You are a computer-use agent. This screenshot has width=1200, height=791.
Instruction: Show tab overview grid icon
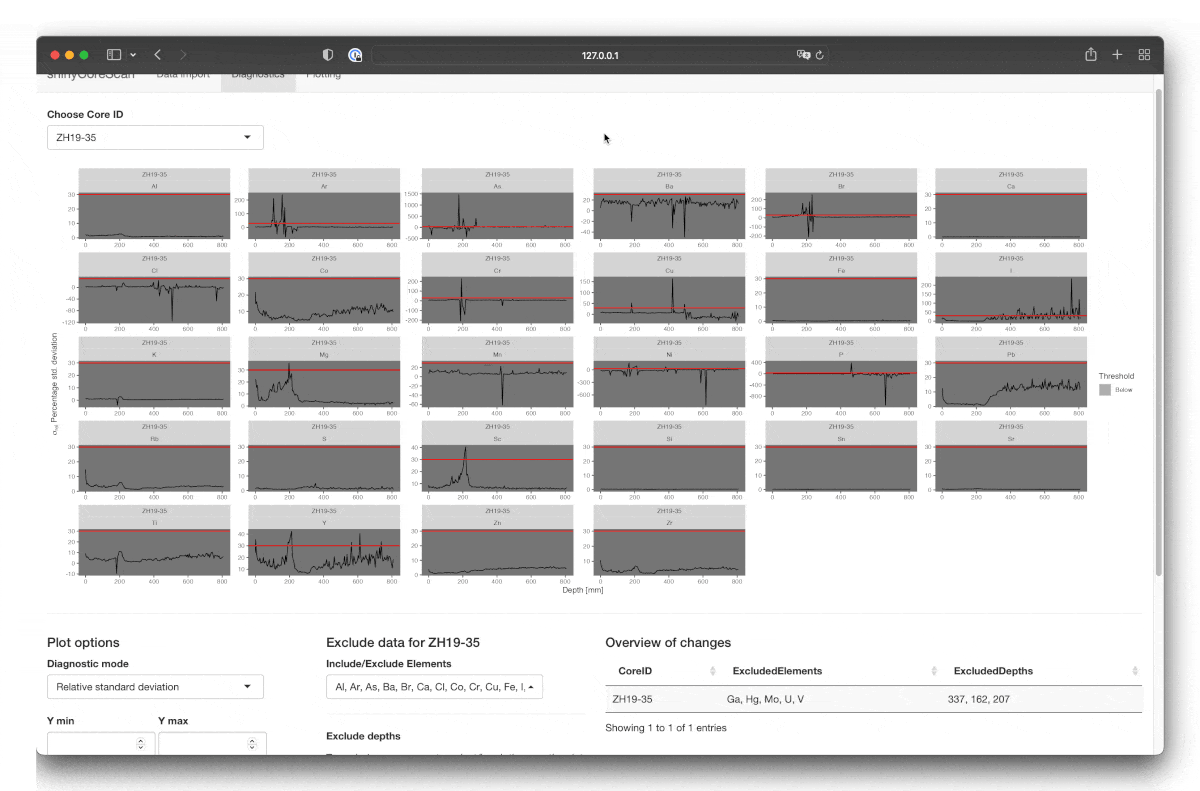coord(1144,55)
